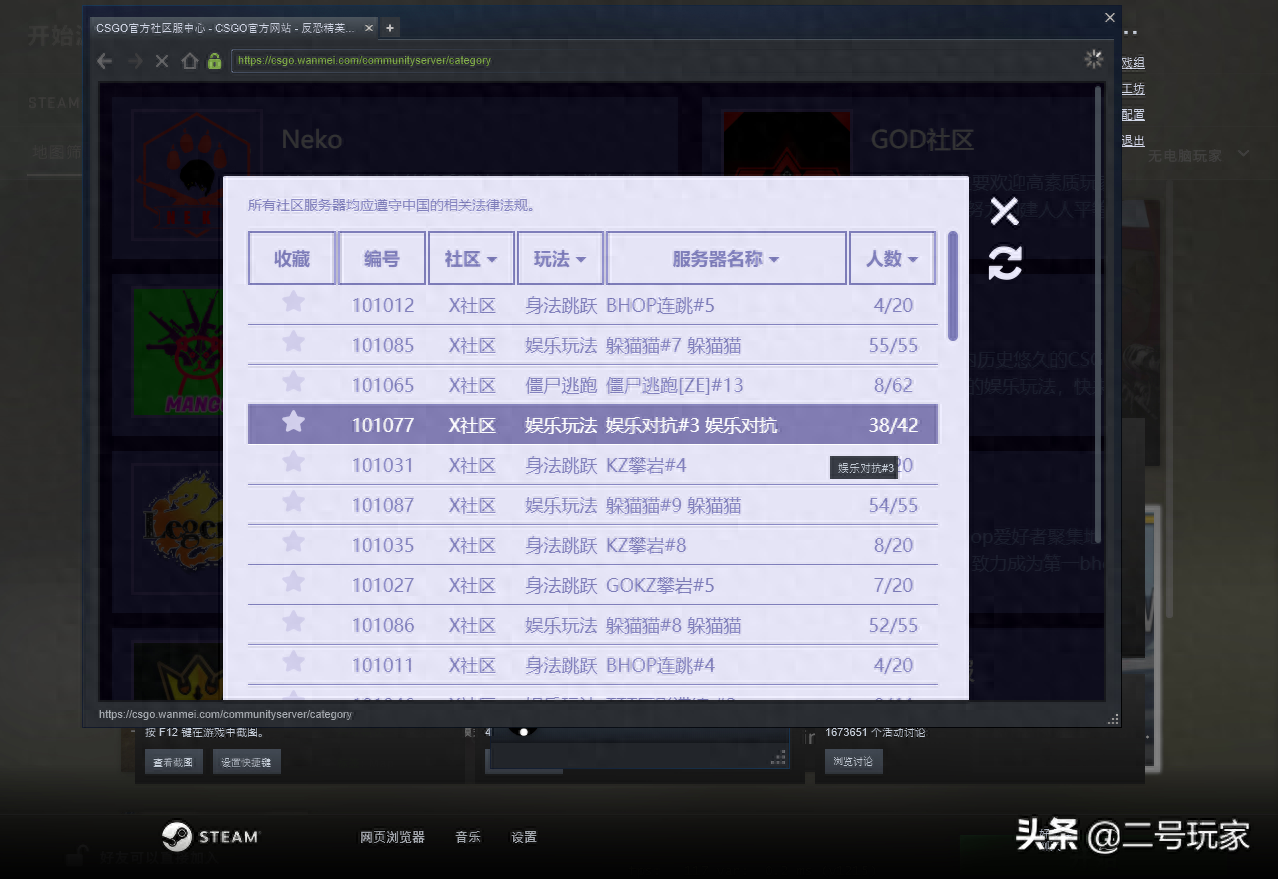Click the Neko community logo
Screen dimensions: 1278x879
tap(198, 175)
